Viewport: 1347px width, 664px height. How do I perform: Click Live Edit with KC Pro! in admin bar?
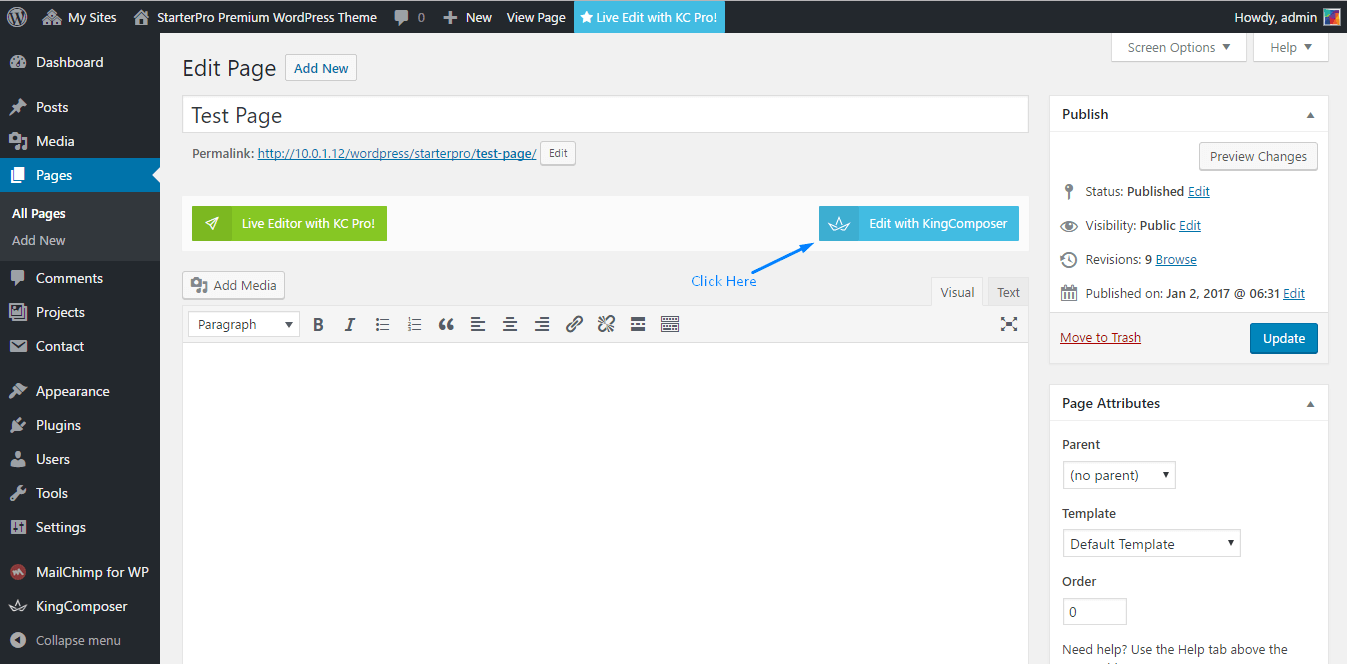point(649,17)
